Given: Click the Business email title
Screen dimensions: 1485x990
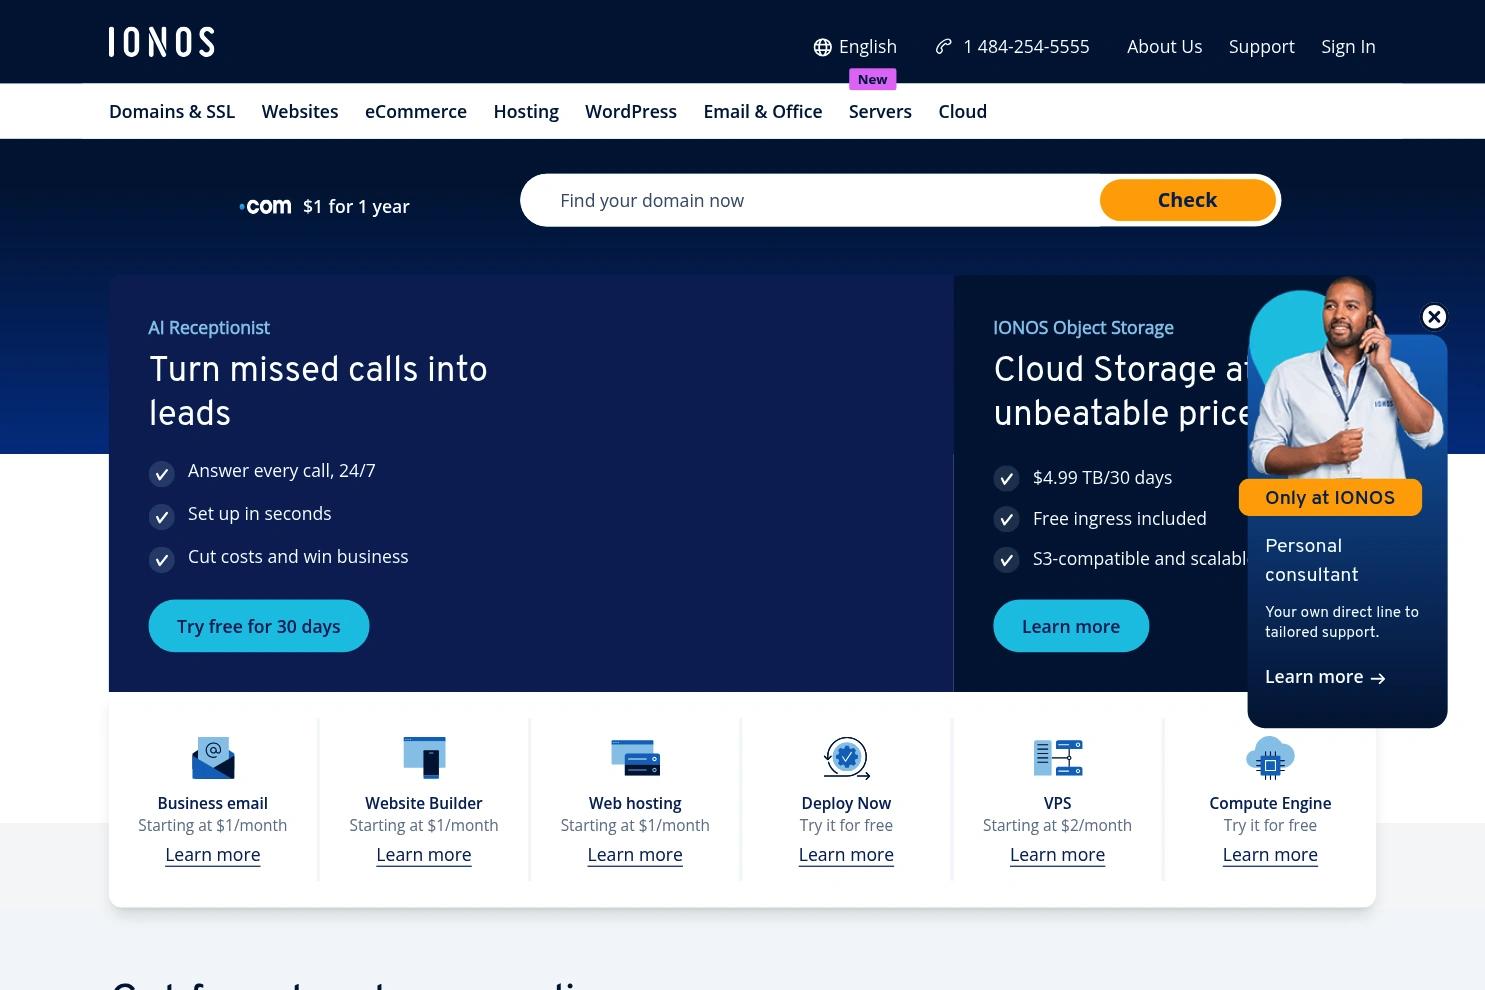Looking at the screenshot, I should (213, 803).
